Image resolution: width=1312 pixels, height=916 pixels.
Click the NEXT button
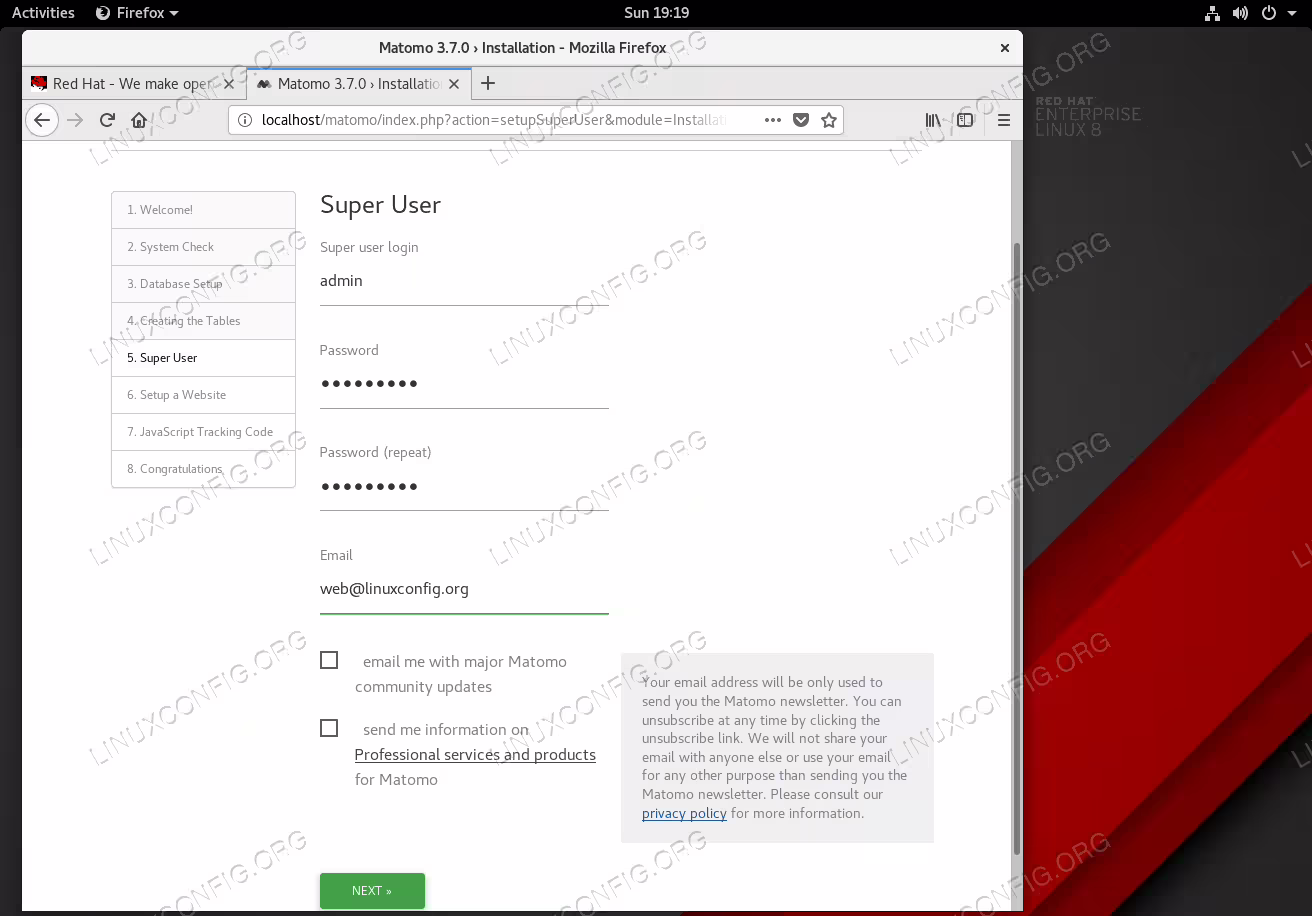click(x=372, y=891)
